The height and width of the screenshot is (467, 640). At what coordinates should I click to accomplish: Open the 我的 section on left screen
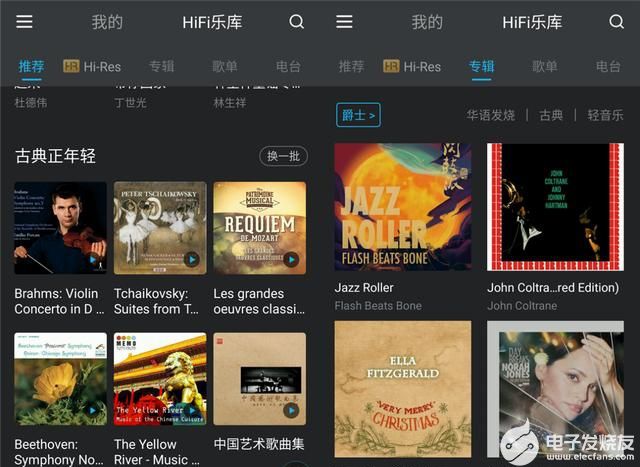pyautogui.click(x=107, y=22)
